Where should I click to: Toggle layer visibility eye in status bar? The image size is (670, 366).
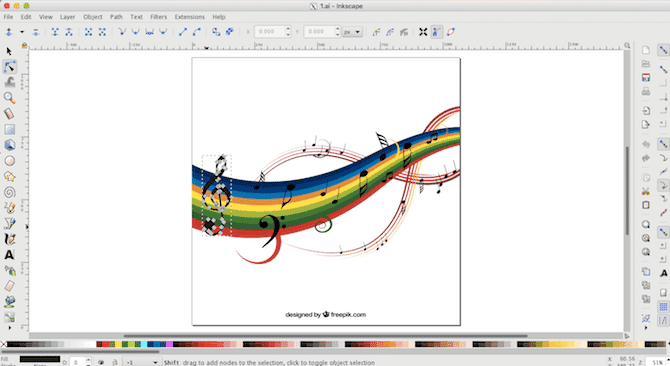[101, 362]
